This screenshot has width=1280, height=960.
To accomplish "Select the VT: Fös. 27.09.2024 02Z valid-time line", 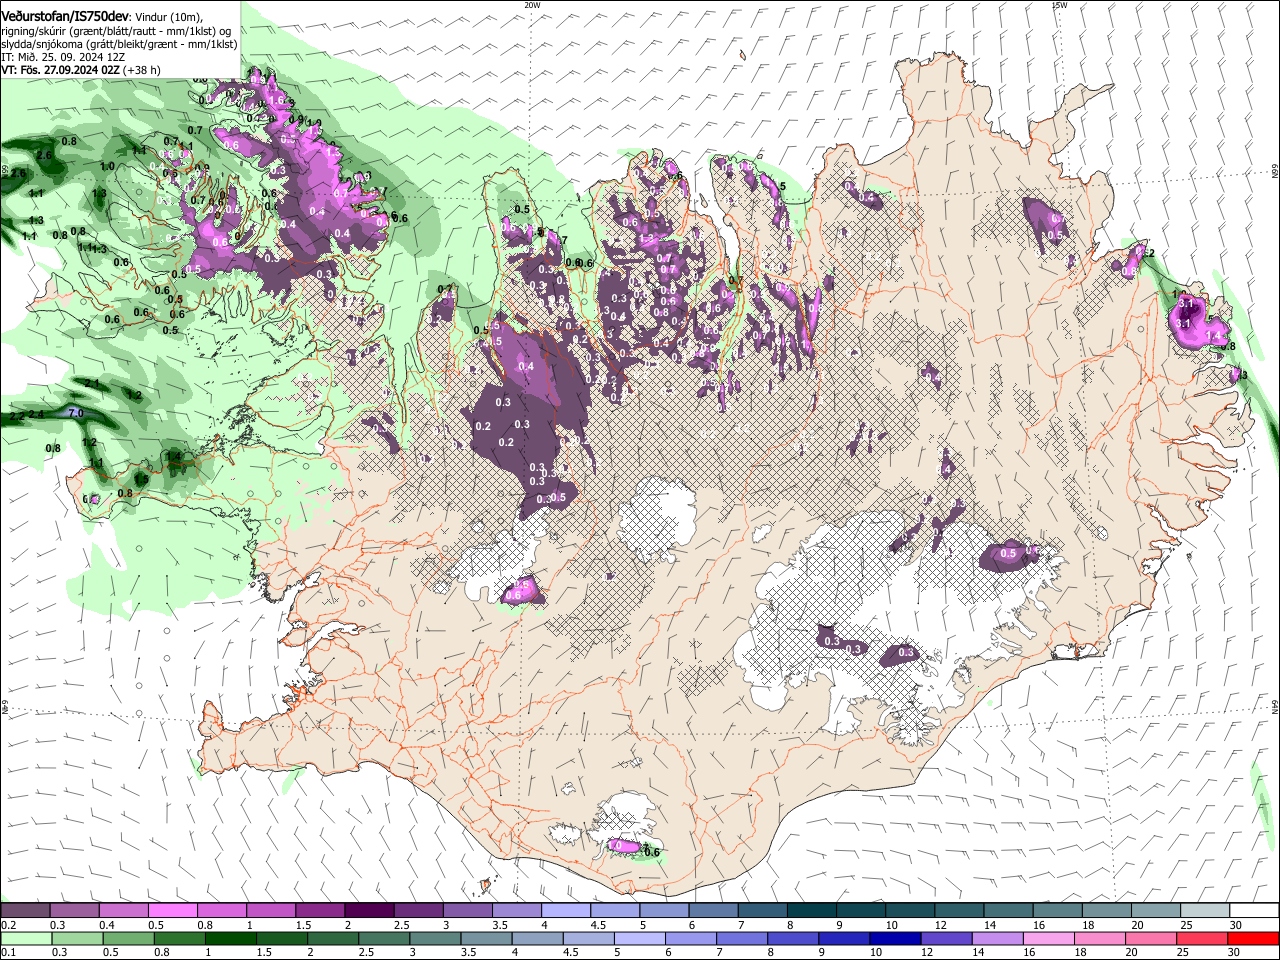I will (81, 70).
